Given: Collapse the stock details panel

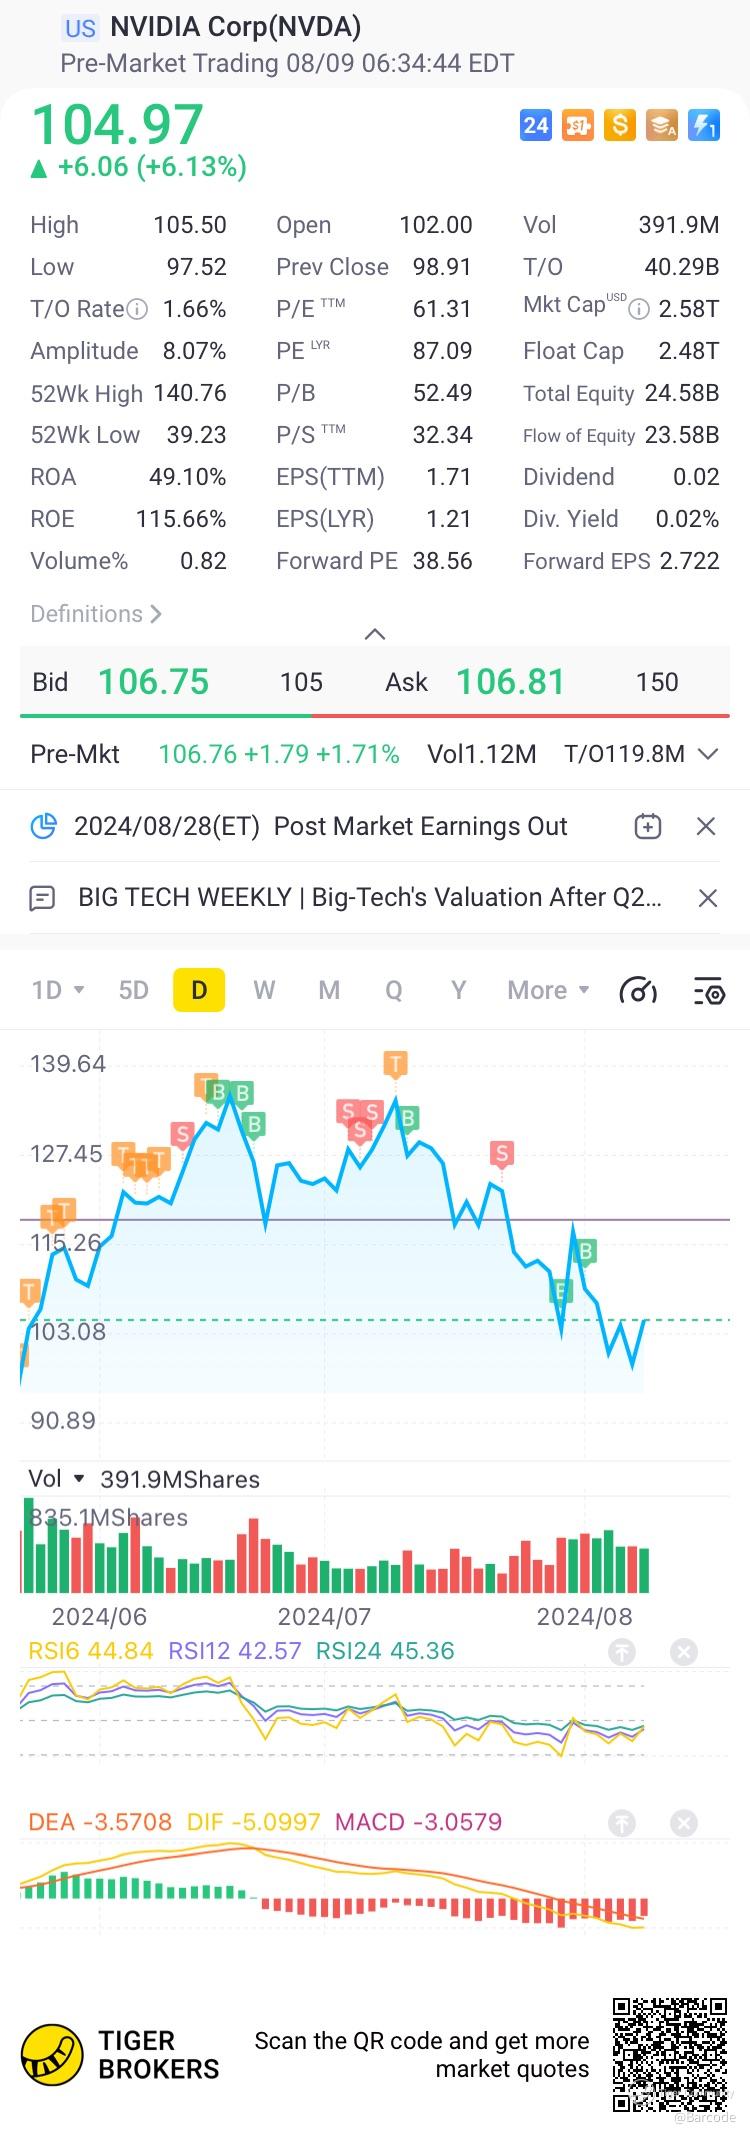Looking at the screenshot, I should pos(375,634).
